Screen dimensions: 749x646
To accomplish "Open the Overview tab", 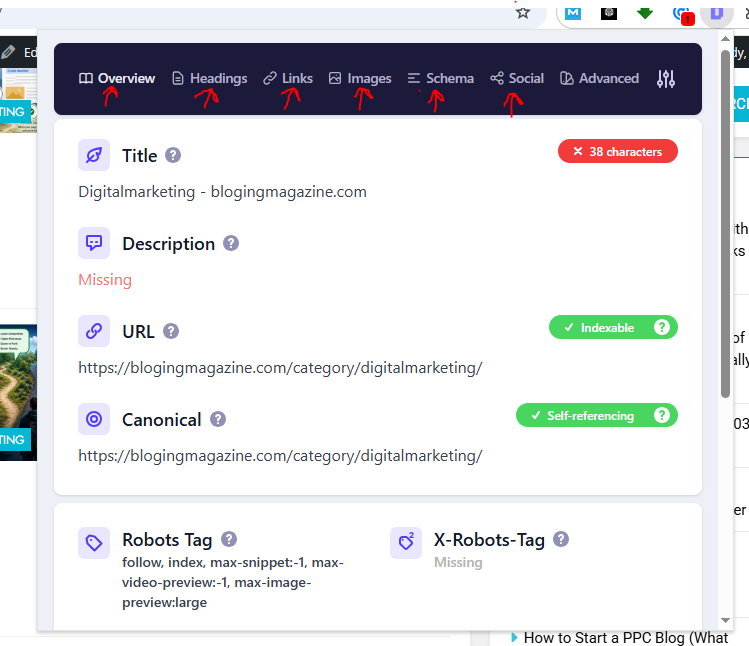I will click(x=117, y=78).
